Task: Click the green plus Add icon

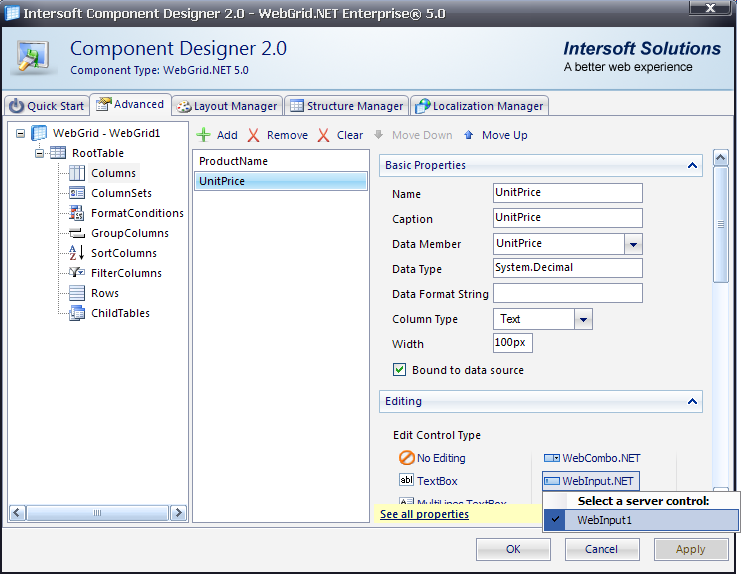Action: point(204,135)
